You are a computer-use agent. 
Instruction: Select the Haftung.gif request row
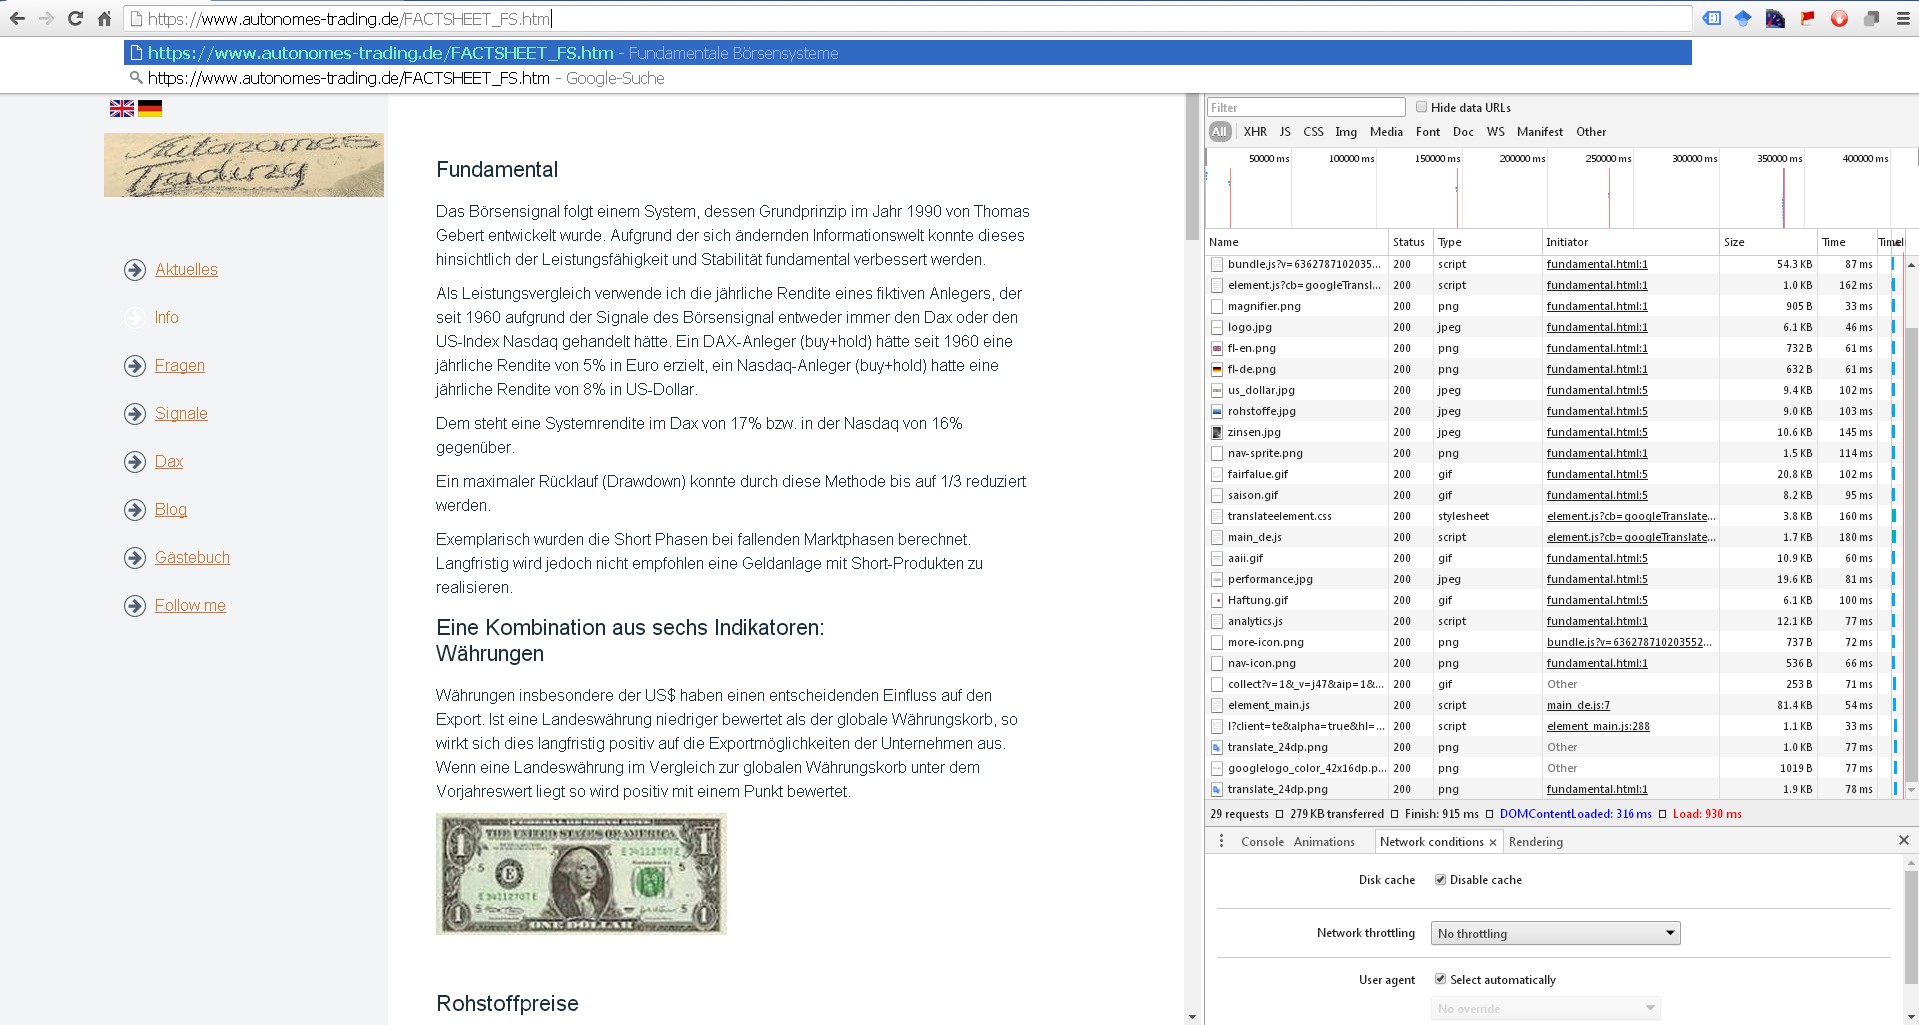(1553, 600)
